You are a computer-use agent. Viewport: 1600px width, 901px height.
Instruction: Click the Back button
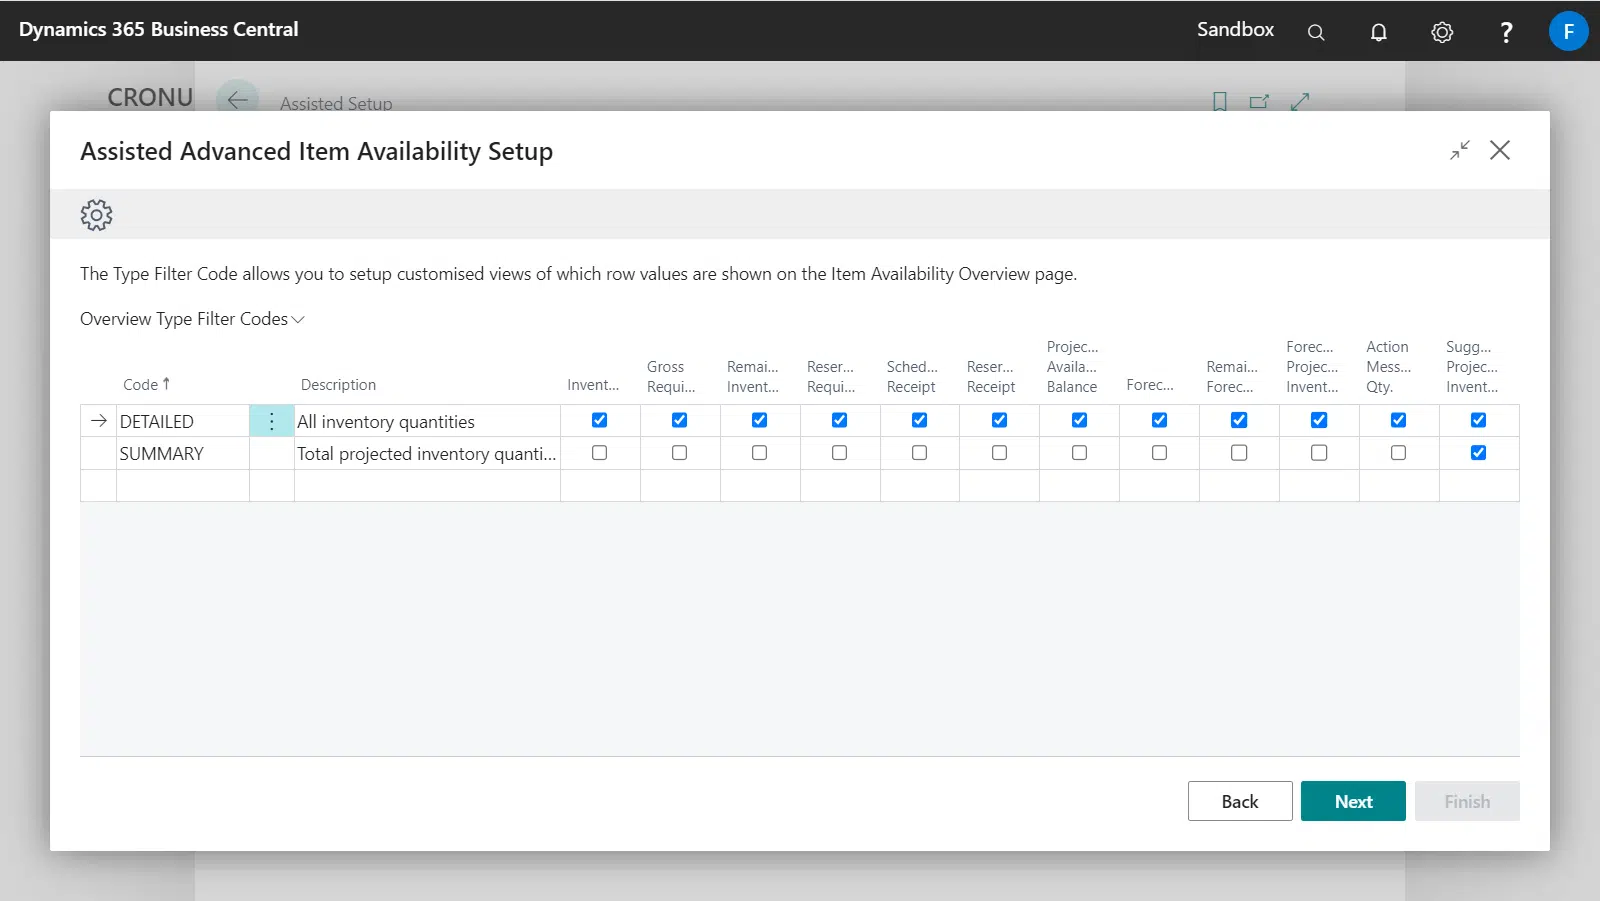[x=1239, y=801]
